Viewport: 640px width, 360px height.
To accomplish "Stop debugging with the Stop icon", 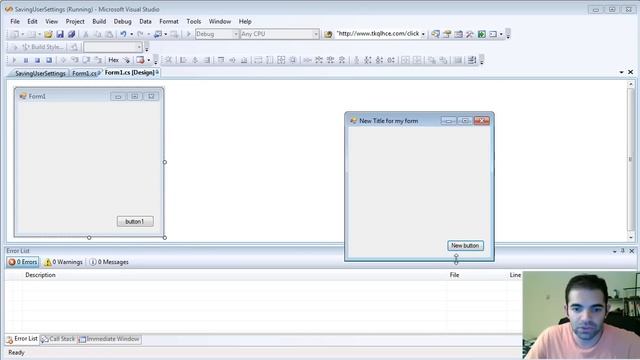I will pyautogui.click(x=37, y=60).
